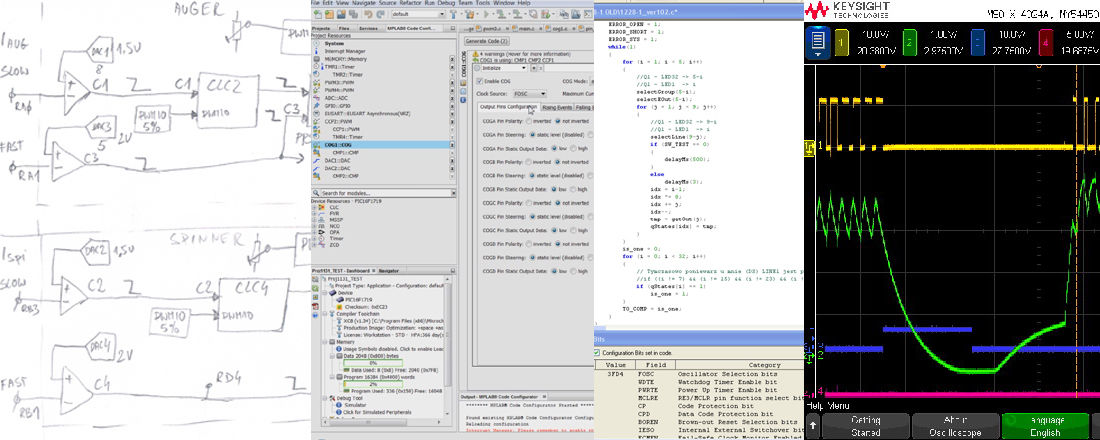
Task: Set COGA Pin Static Output Data to high
Action: (572, 146)
